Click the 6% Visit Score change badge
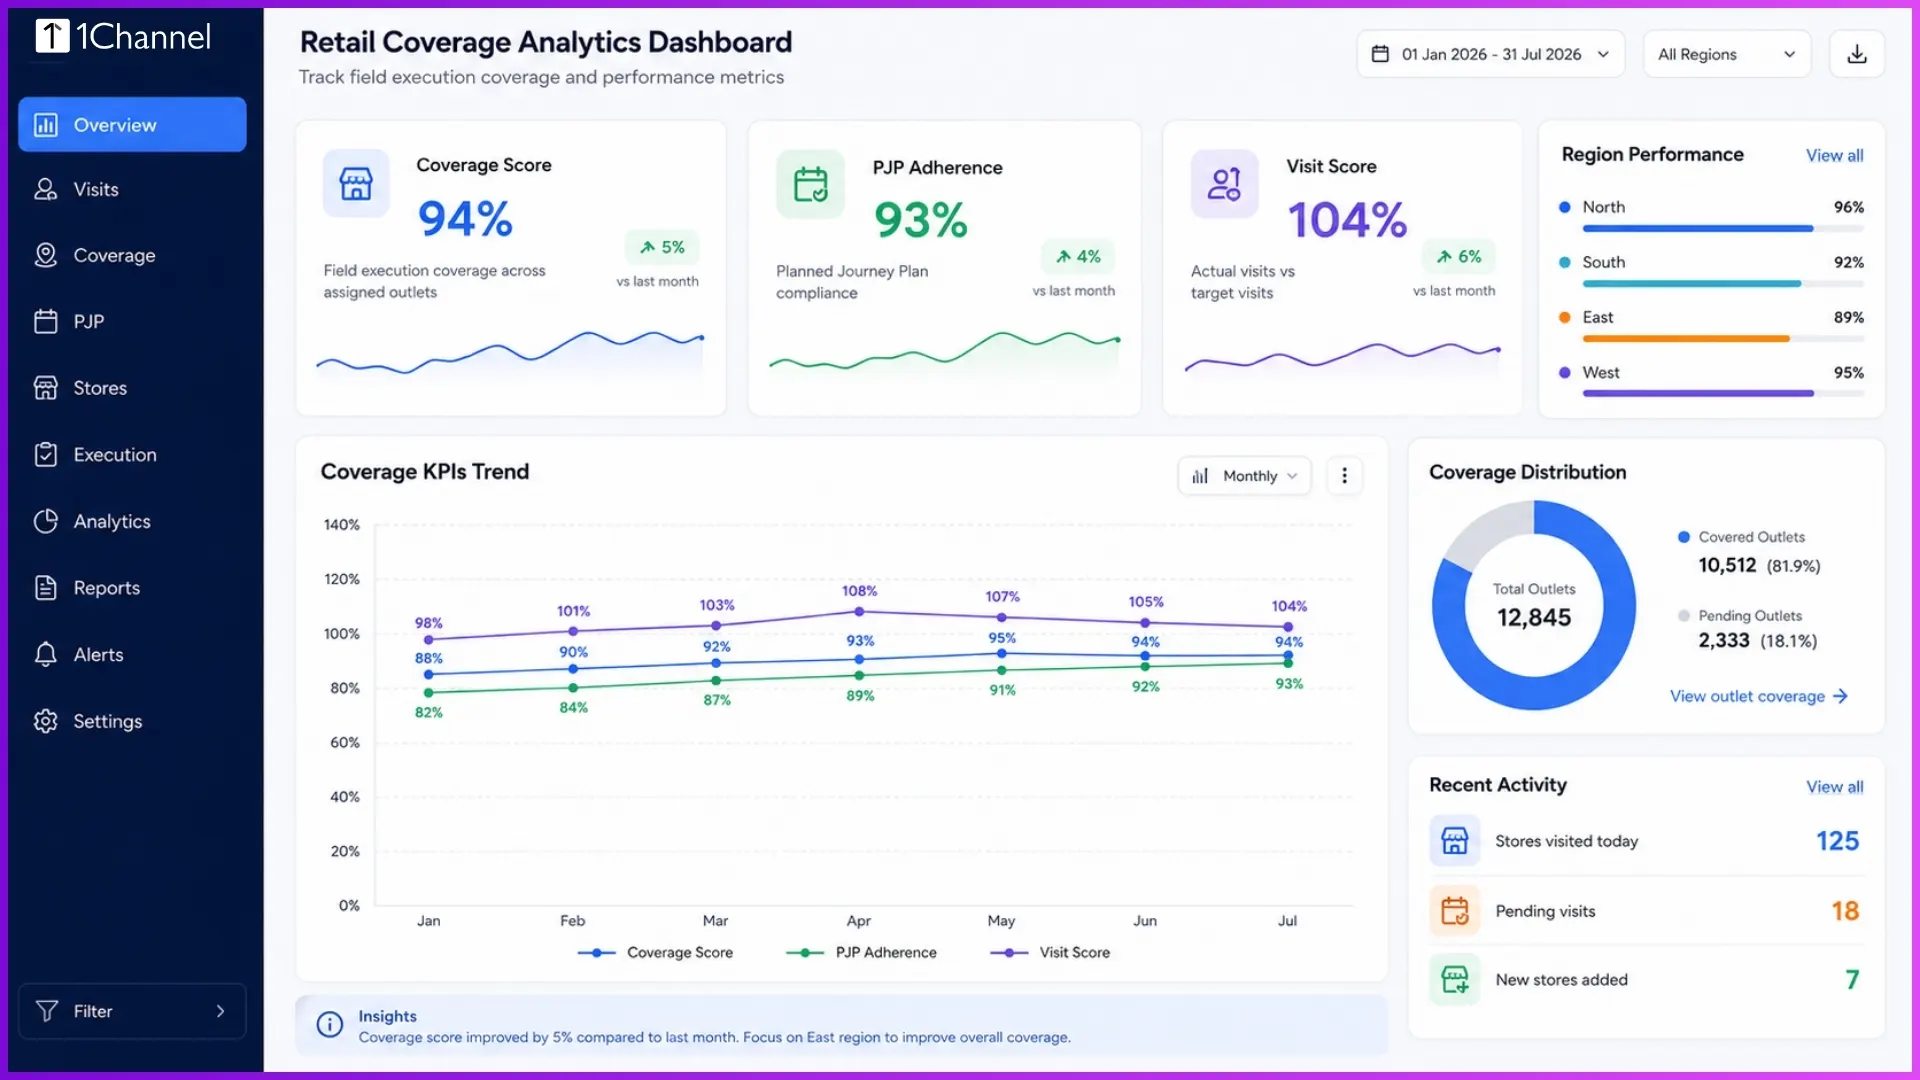Image resolution: width=1920 pixels, height=1080 pixels. (x=1459, y=256)
